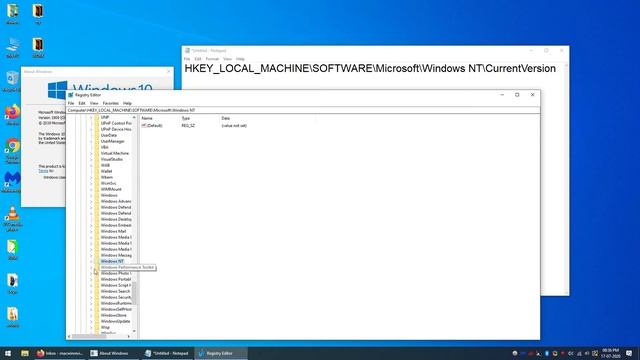Click tree scrollbar down arrow
640x360 pixels.
click(x=134, y=331)
